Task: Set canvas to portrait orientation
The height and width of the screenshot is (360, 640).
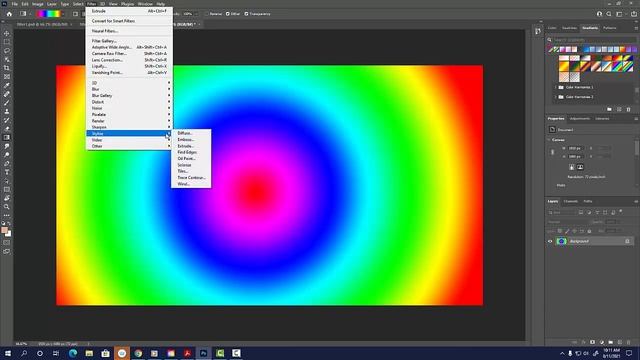Action: [x=572, y=167]
